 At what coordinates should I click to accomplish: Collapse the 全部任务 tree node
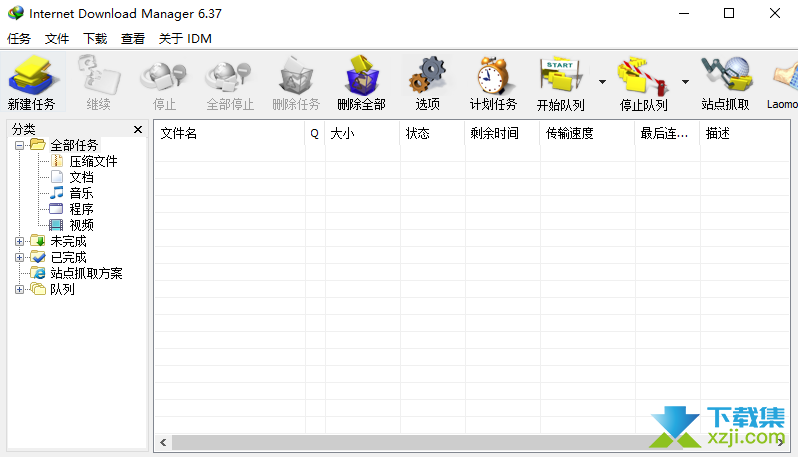tap(19, 146)
